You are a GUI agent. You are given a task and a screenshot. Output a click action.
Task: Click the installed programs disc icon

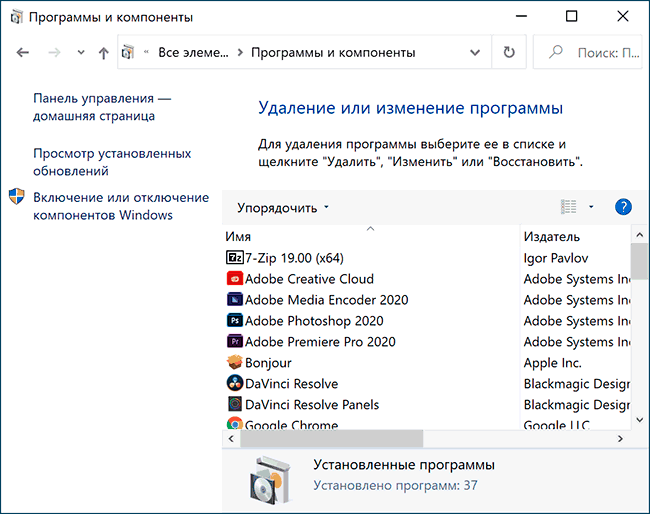tap(270, 480)
